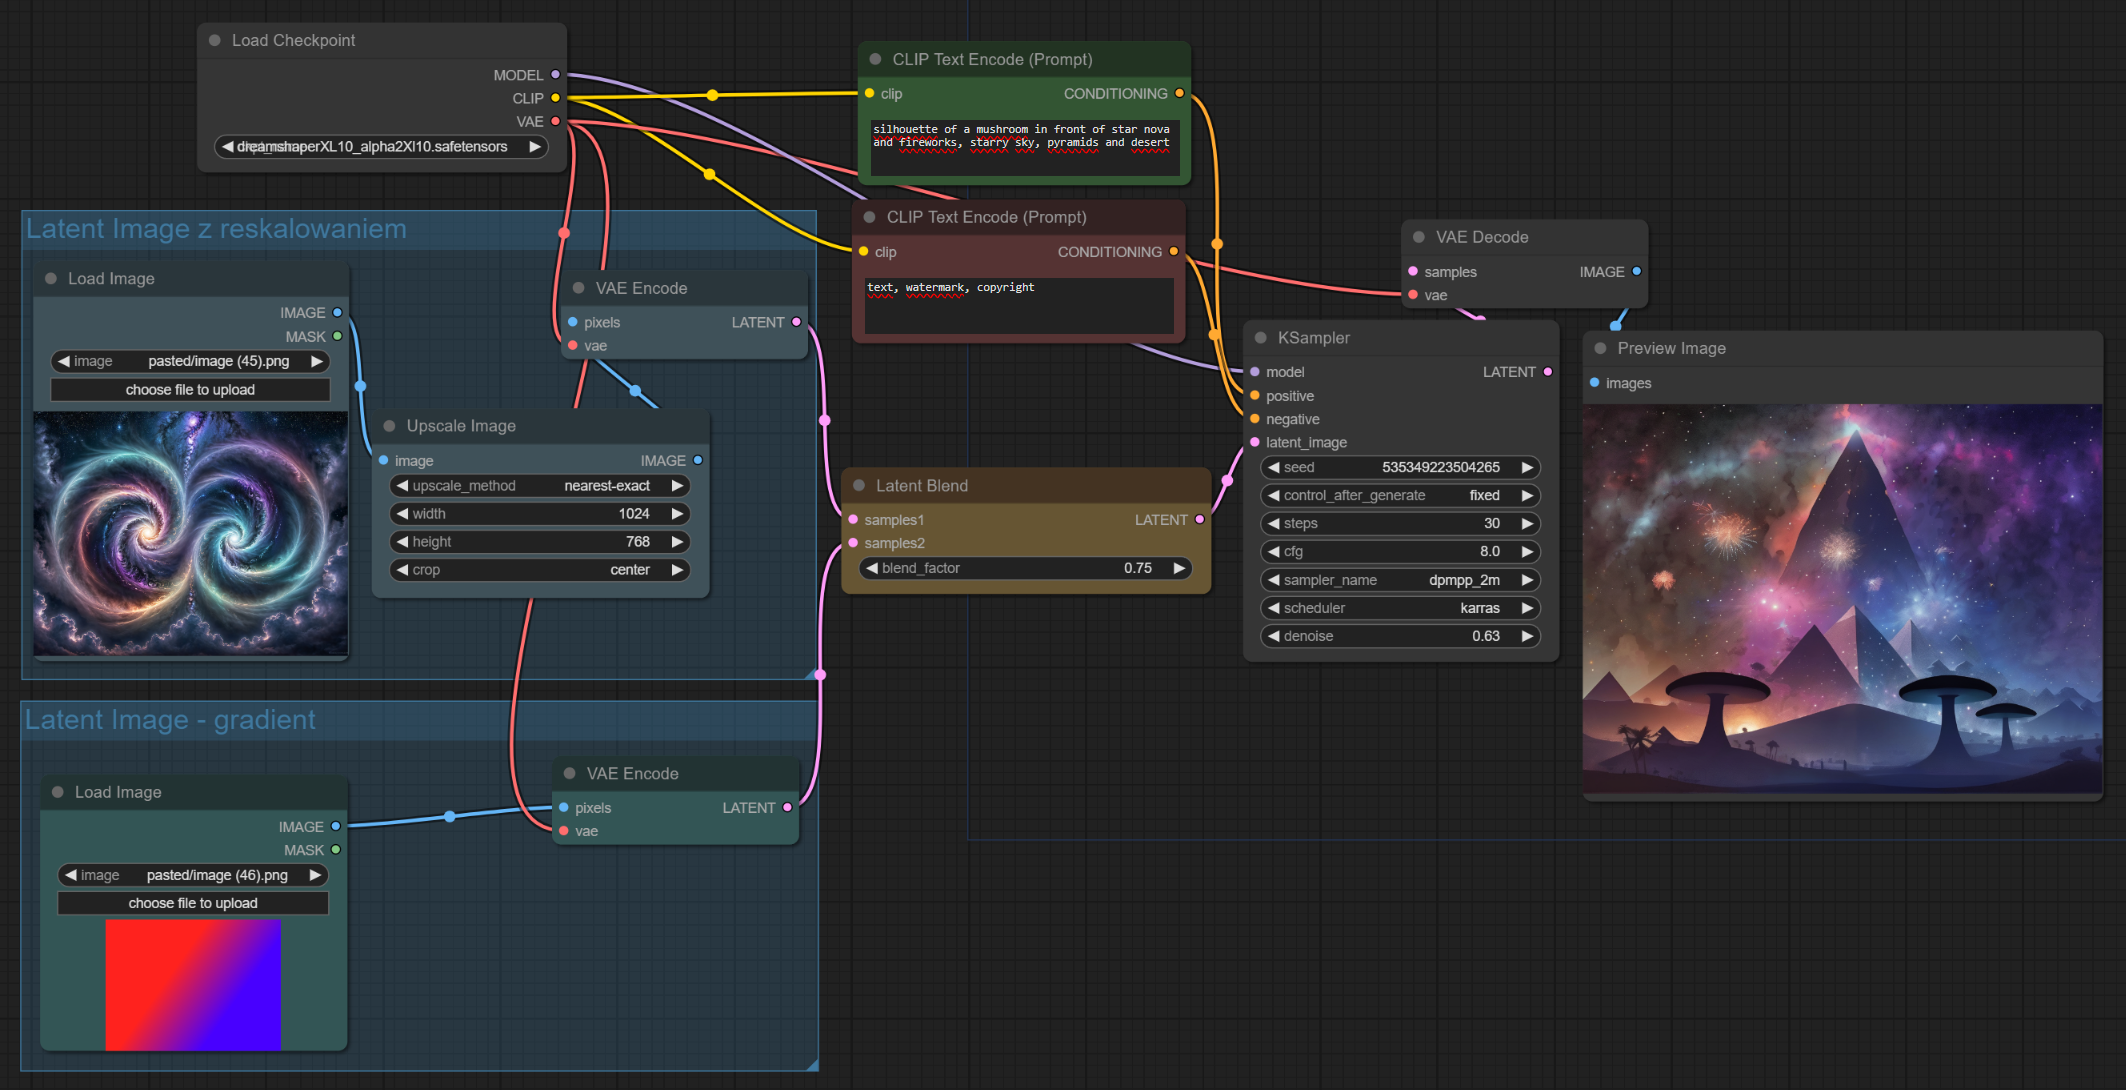2126x1090 pixels.
Task: Click the positive prompt text box
Action: [1024, 148]
